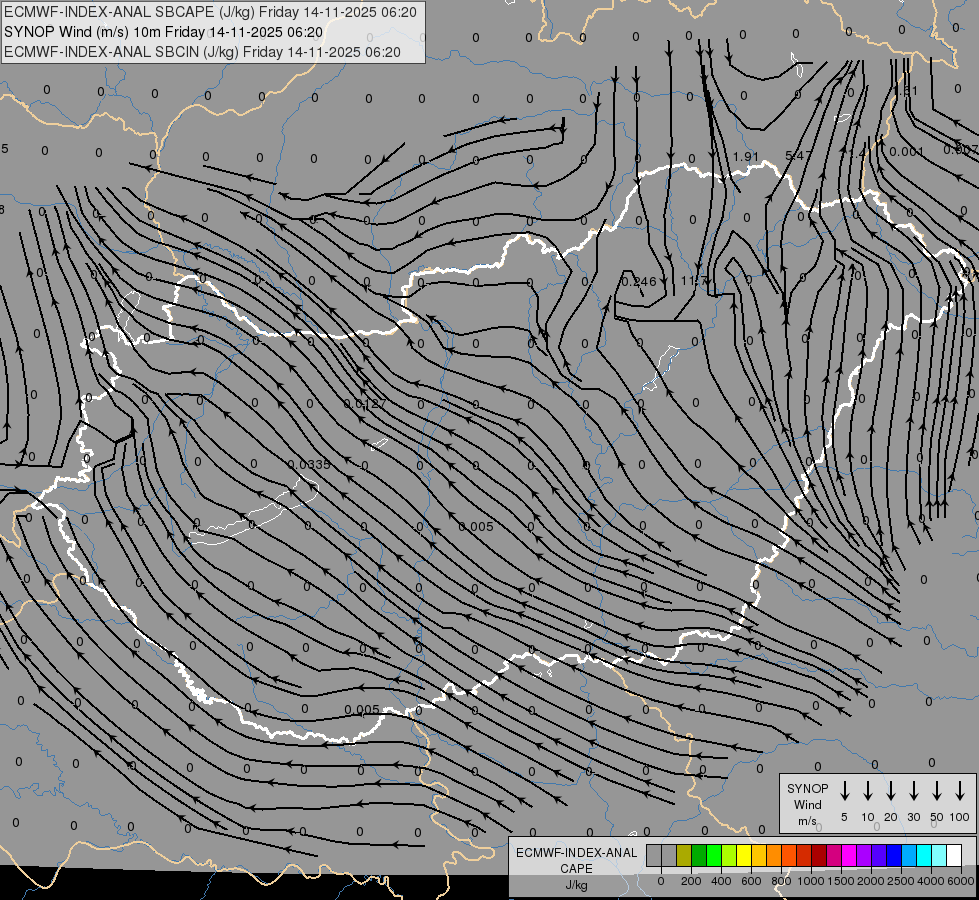Pick the 100 m/s wind arrow symbol
Image resolution: width=979 pixels, height=900 pixels.
960,791
